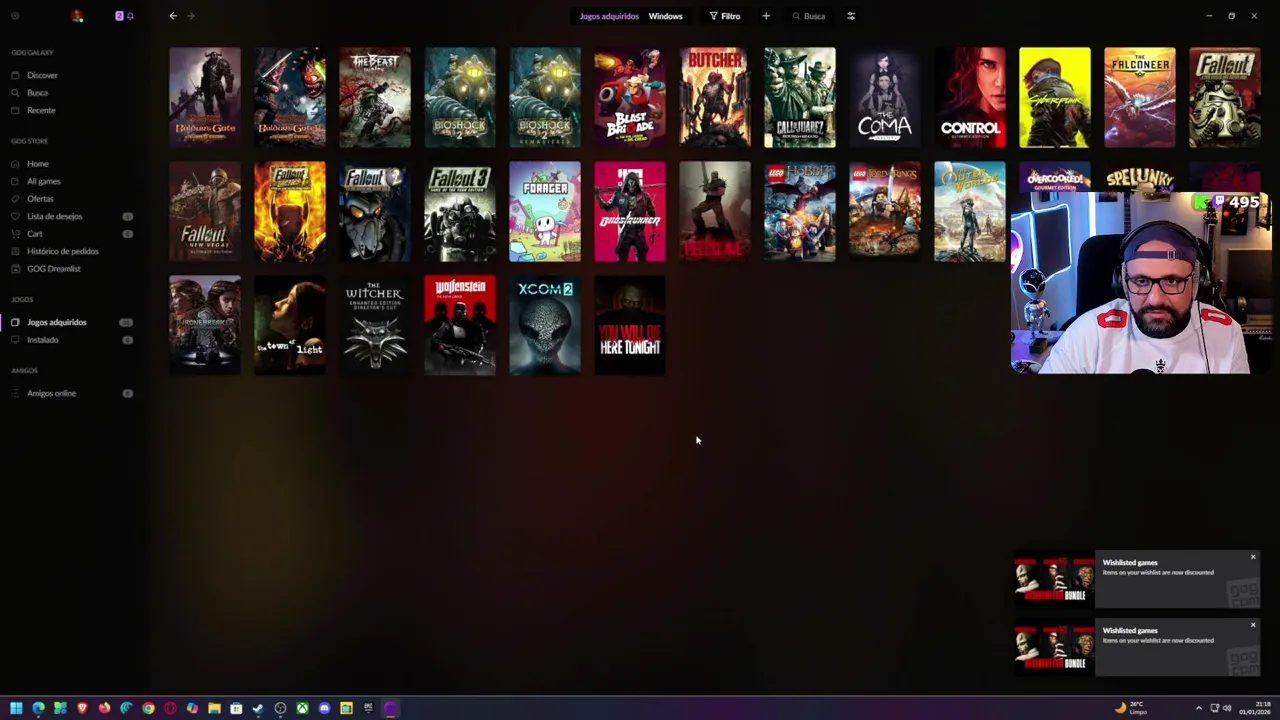Open The Coma game cover
The image size is (1280, 720).
885,97
